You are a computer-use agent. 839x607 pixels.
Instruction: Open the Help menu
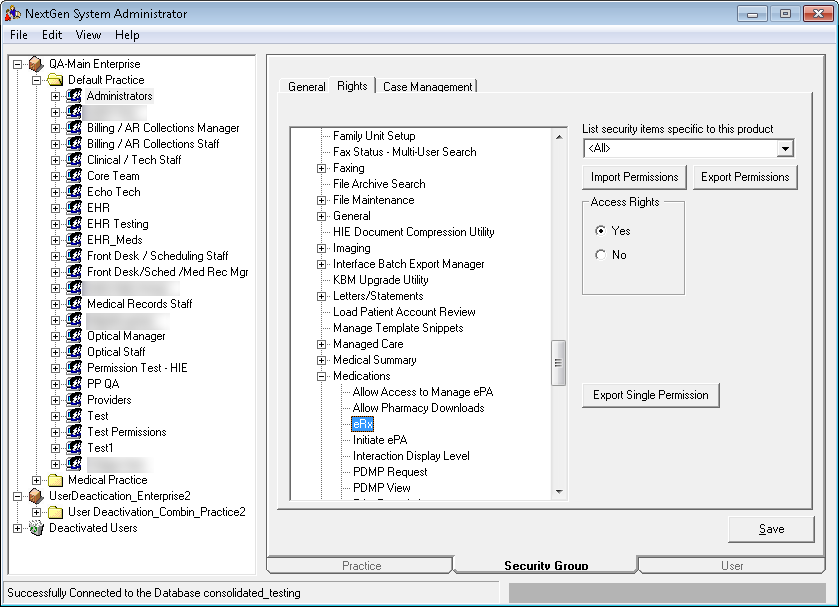(127, 35)
